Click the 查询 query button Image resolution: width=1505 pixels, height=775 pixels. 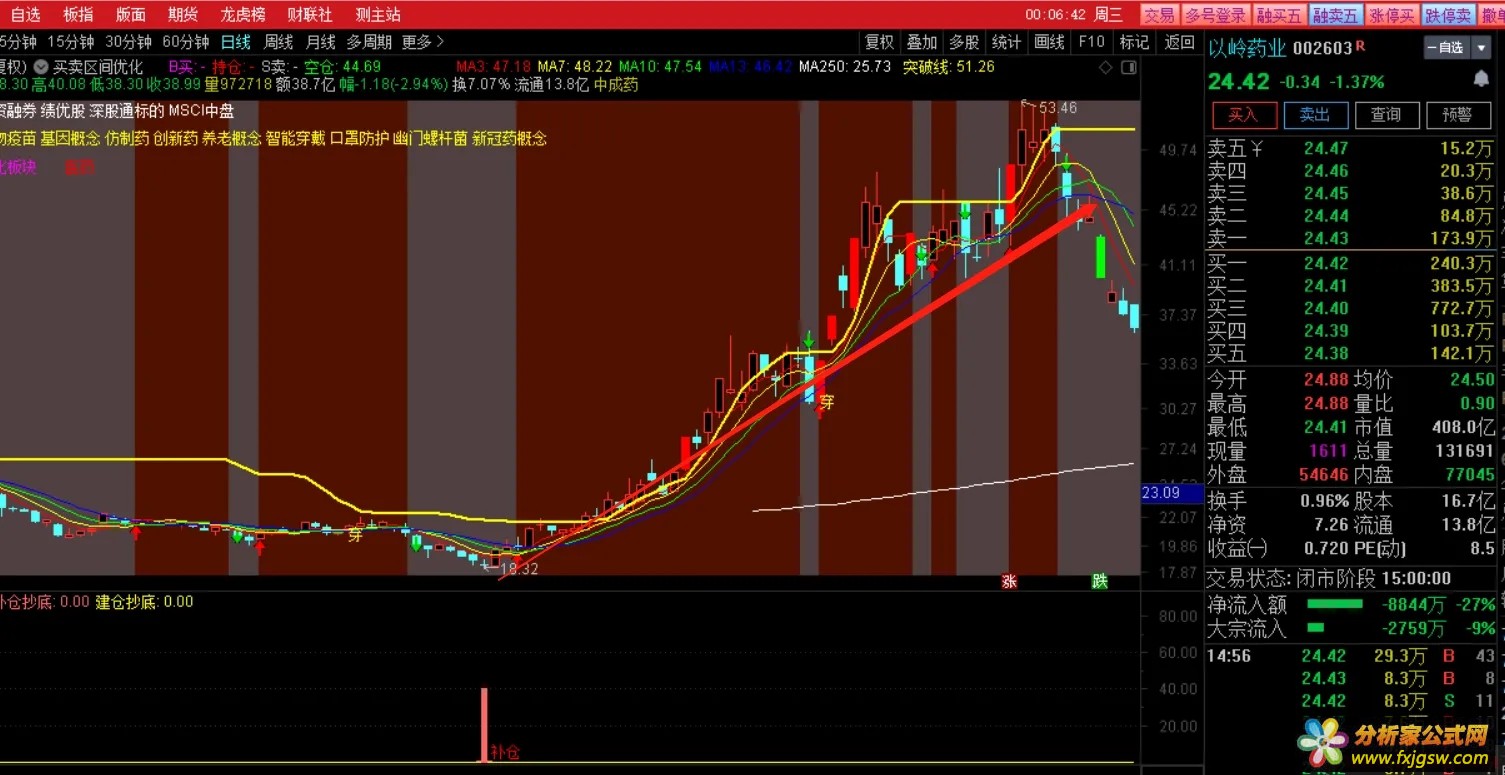(x=1386, y=114)
